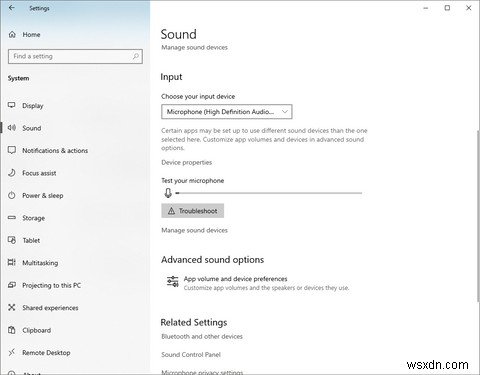Viewport: 480px width, 375px height.
Task: Expand input device list with chevron
Action: tap(285, 112)
